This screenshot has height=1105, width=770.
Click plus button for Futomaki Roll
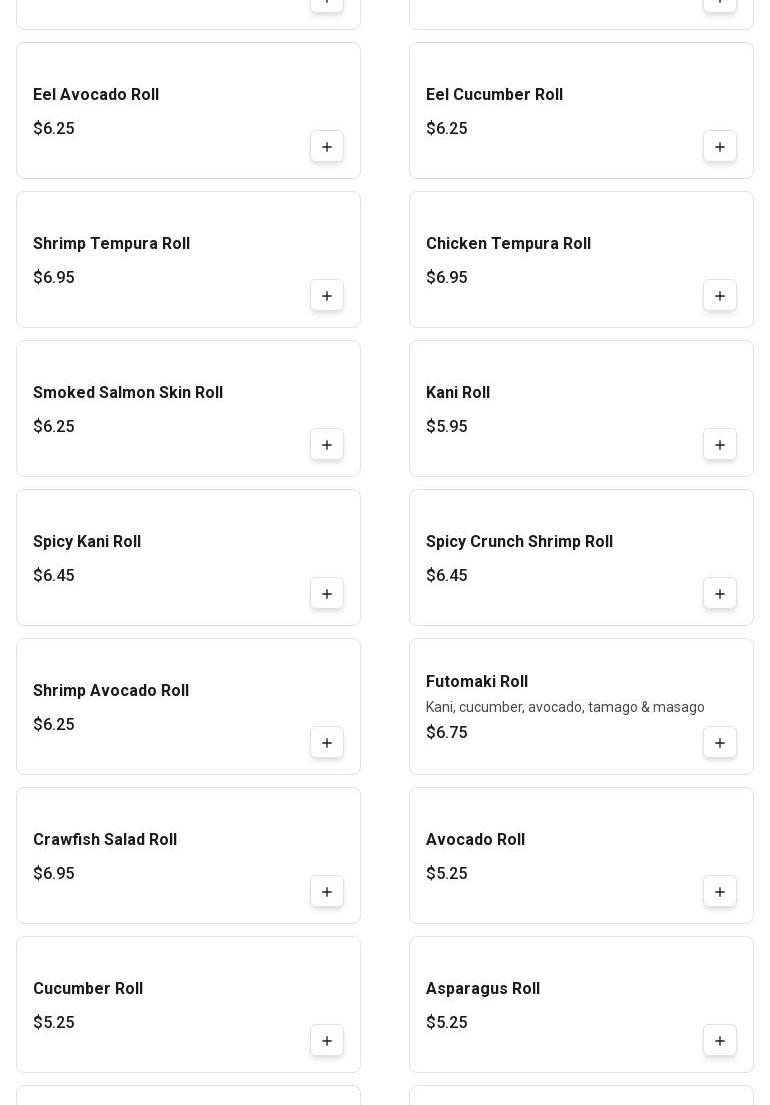point(720,743)
